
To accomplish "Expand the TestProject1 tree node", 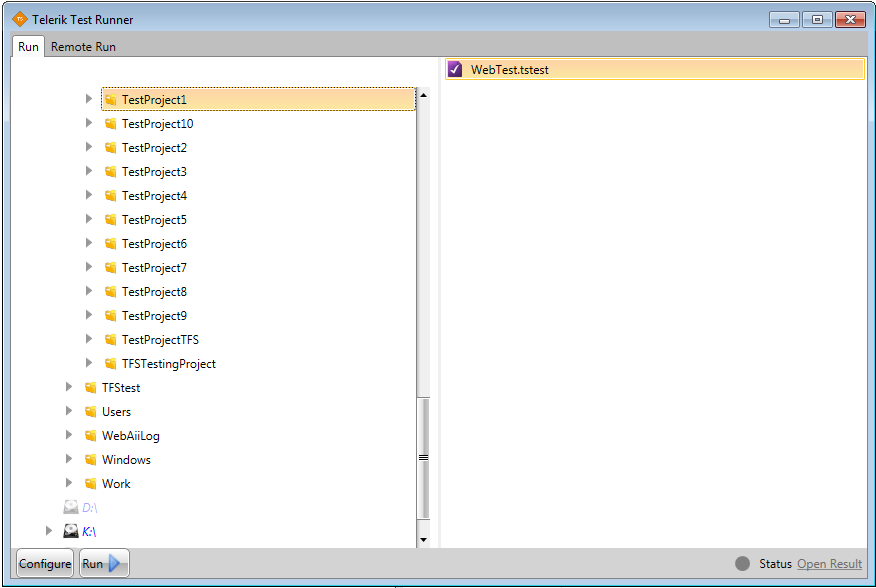I will tap(89, 99).
